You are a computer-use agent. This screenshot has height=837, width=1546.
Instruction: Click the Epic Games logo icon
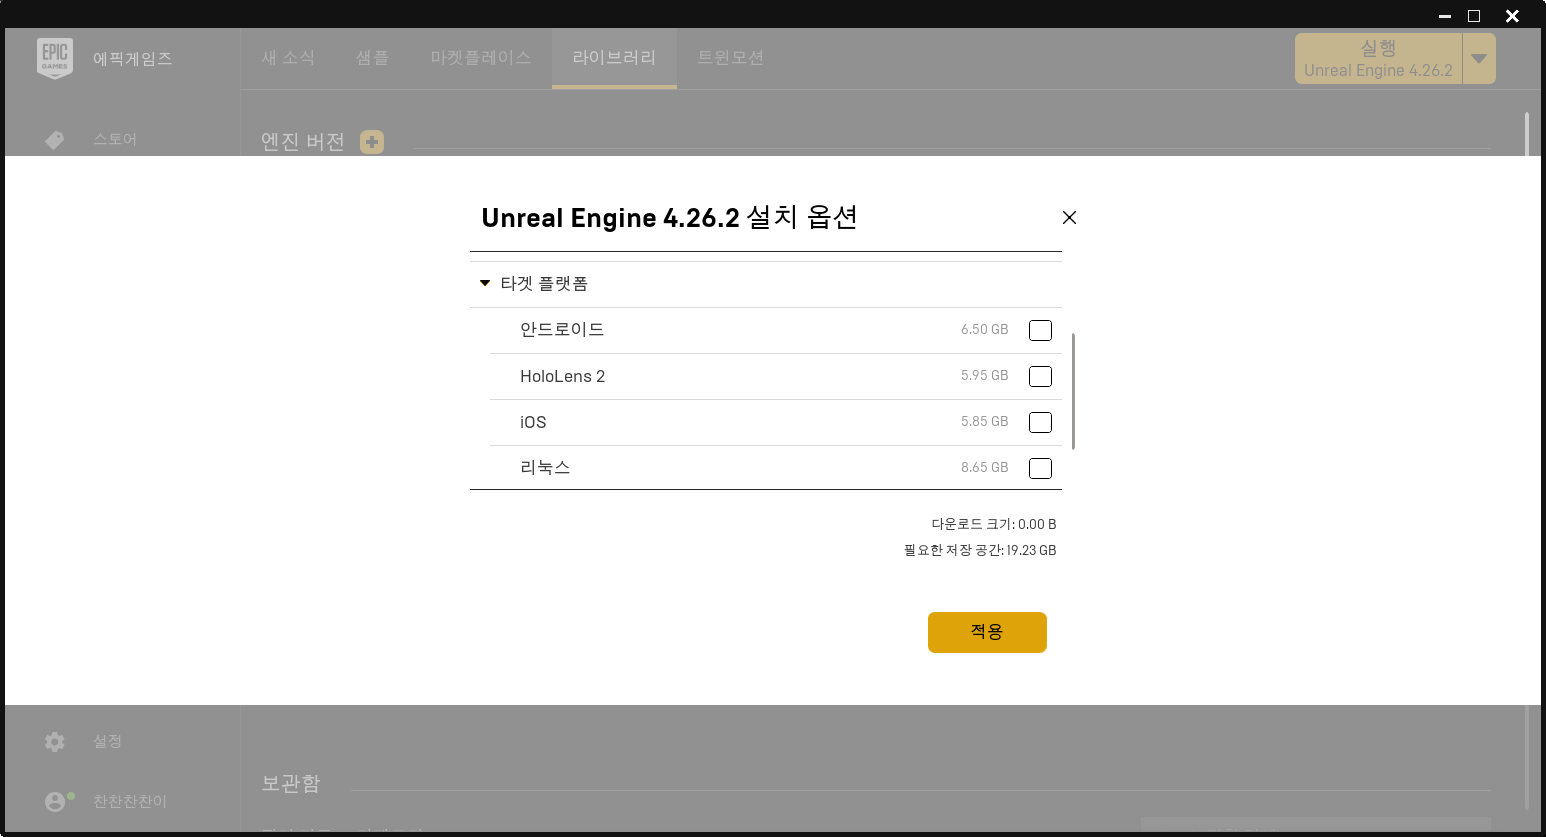[55, 58]
